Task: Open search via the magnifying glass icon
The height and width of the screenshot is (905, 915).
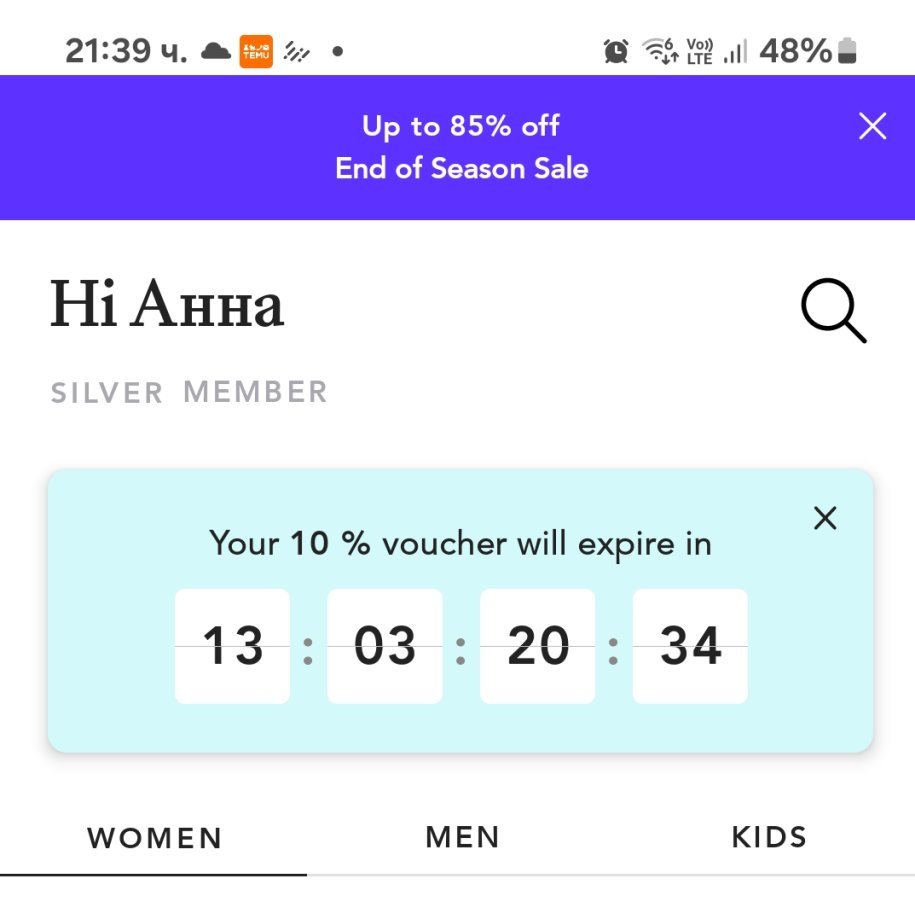Action: 833,311
